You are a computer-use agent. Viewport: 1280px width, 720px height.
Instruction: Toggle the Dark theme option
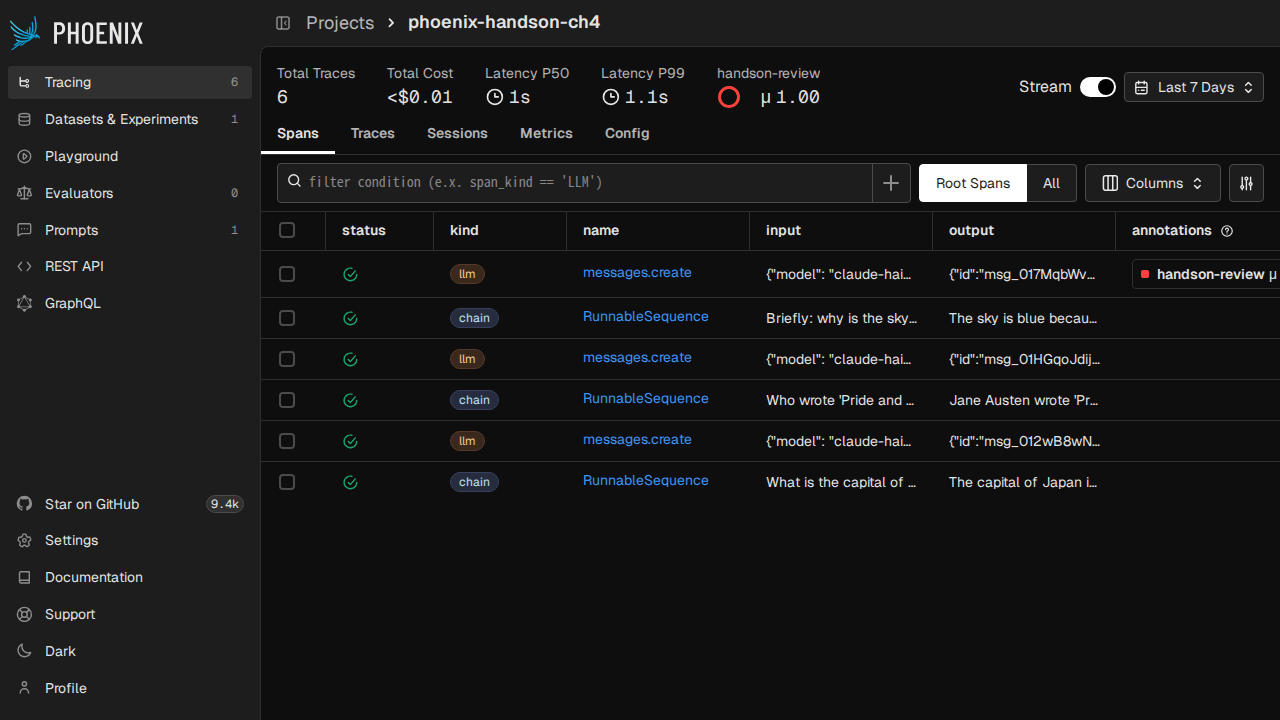click(x=60, y=651)
